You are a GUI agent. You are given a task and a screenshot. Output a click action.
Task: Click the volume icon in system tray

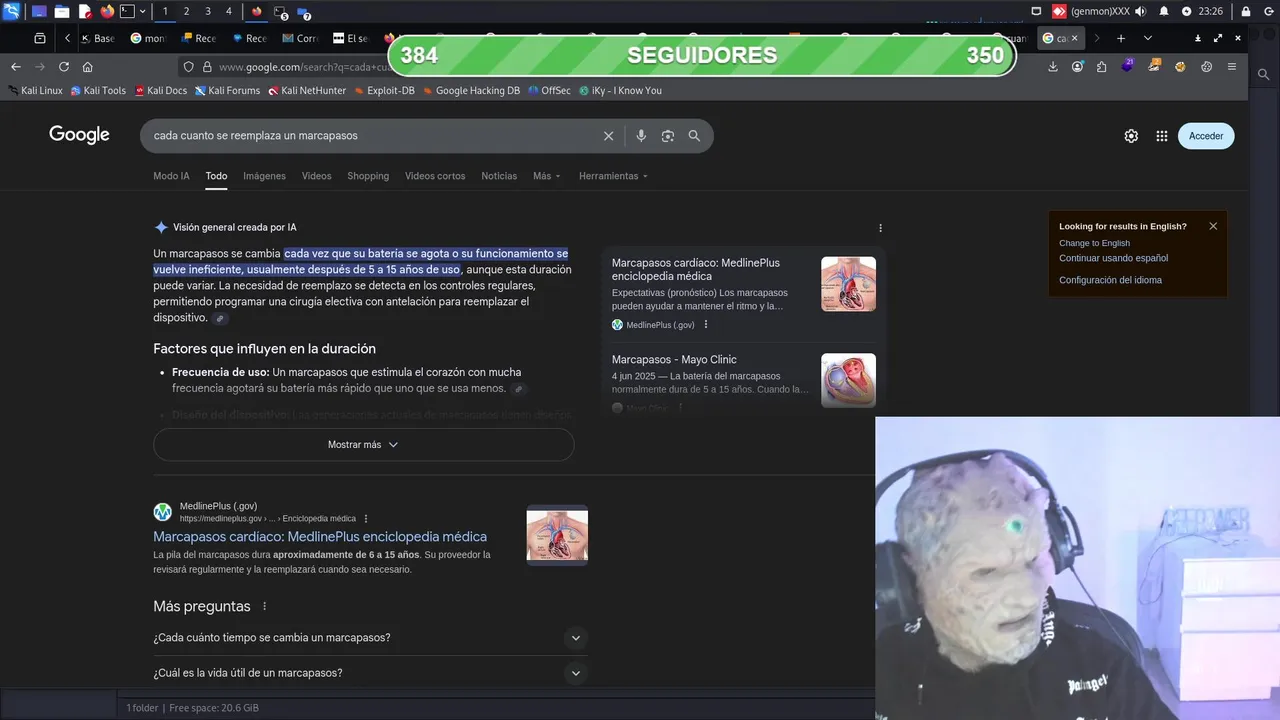[x=1141, y=11]
